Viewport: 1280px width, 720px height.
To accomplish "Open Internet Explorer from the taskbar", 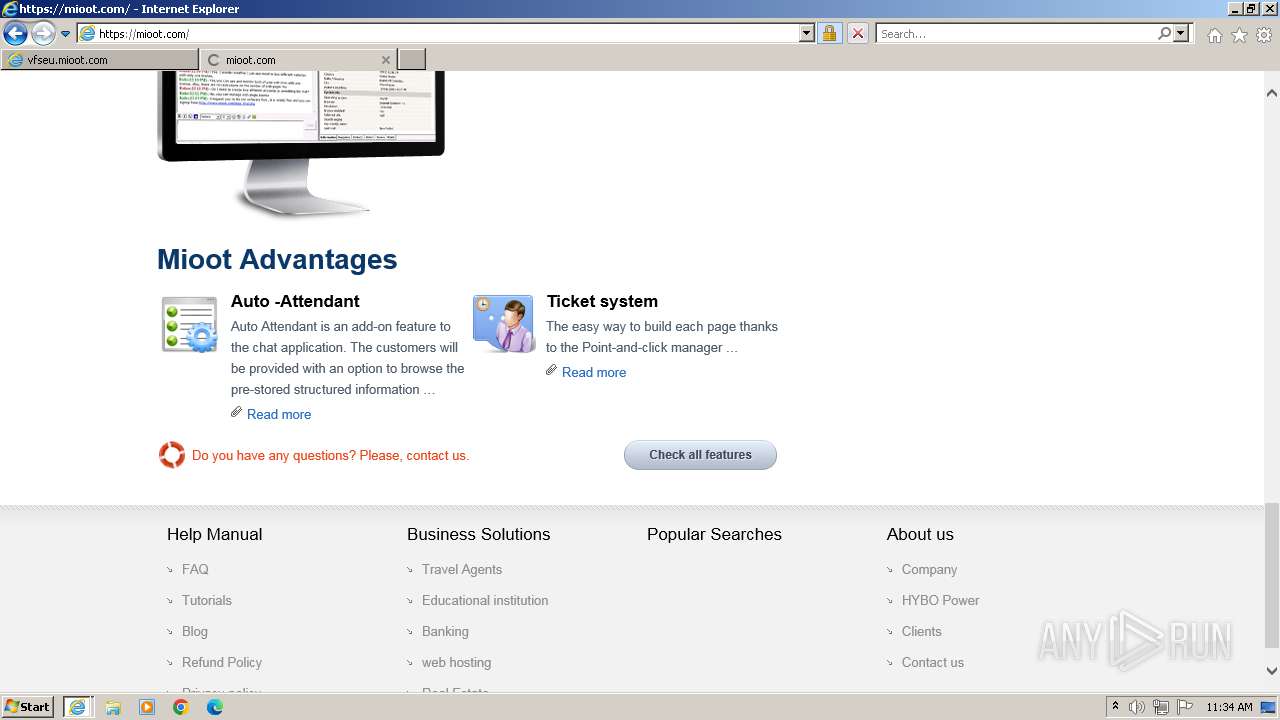I will tap(77, 707).
